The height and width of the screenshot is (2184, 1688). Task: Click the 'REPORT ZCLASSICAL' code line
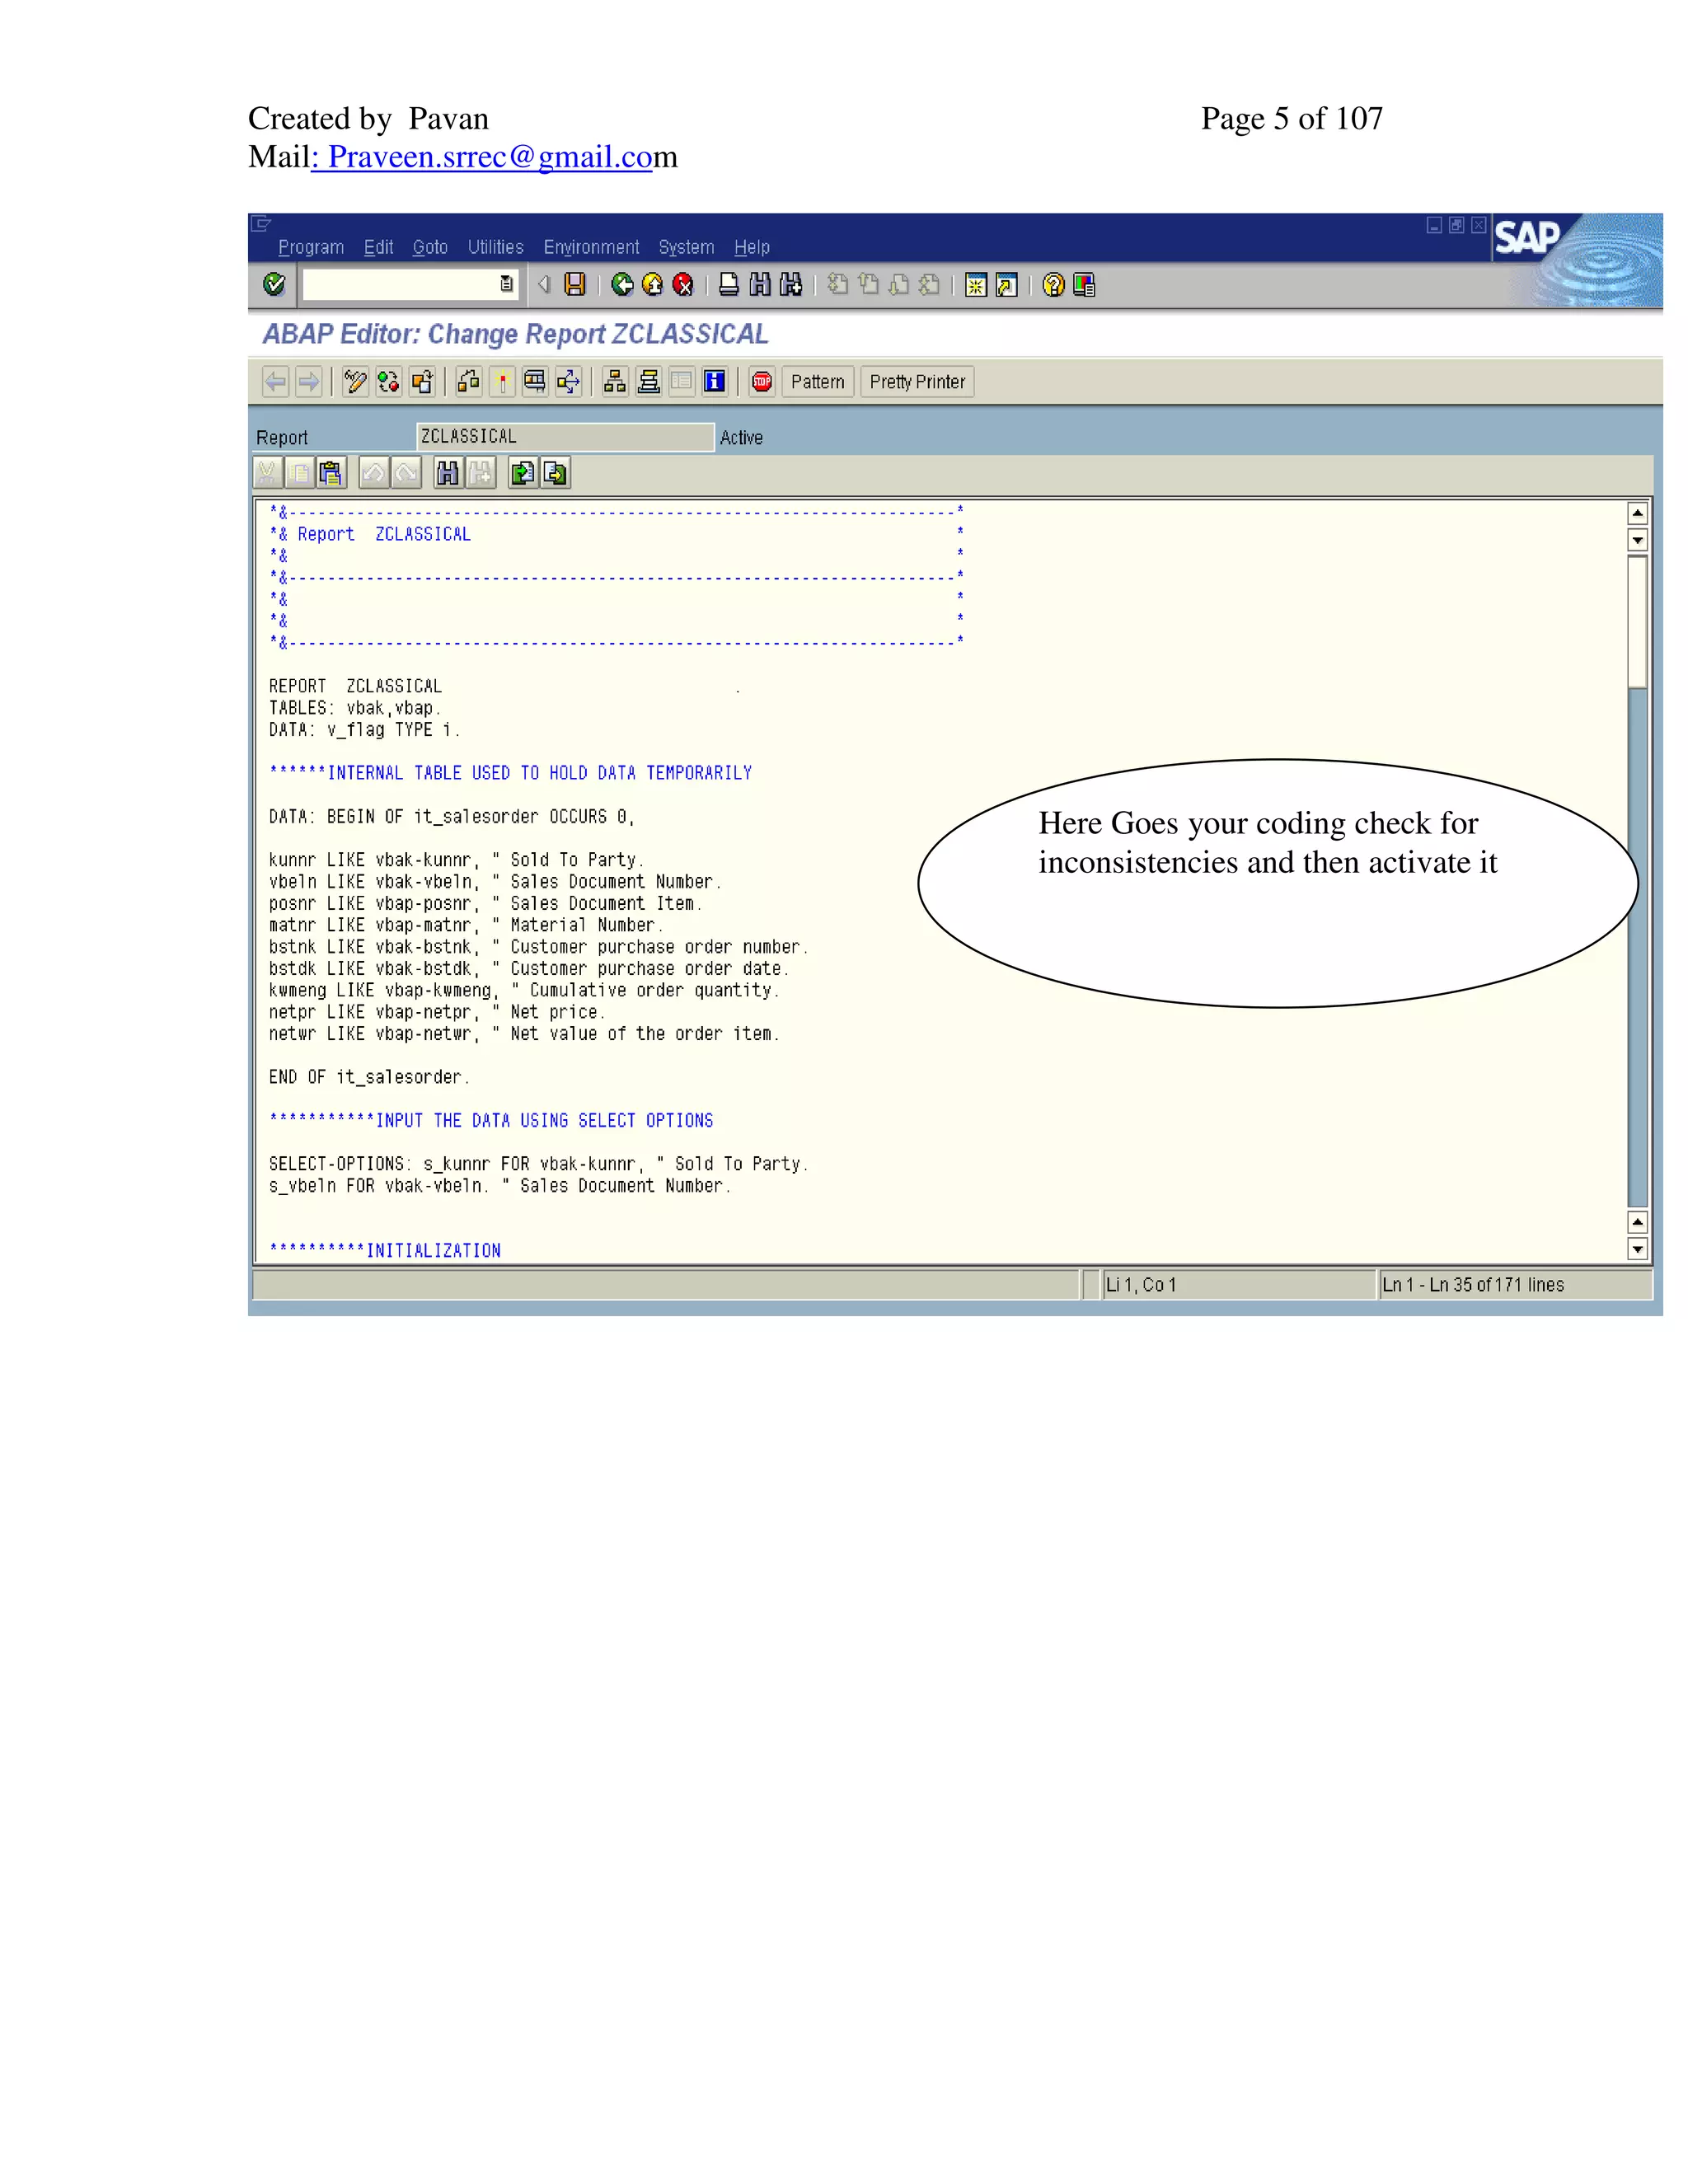[355, 686]
